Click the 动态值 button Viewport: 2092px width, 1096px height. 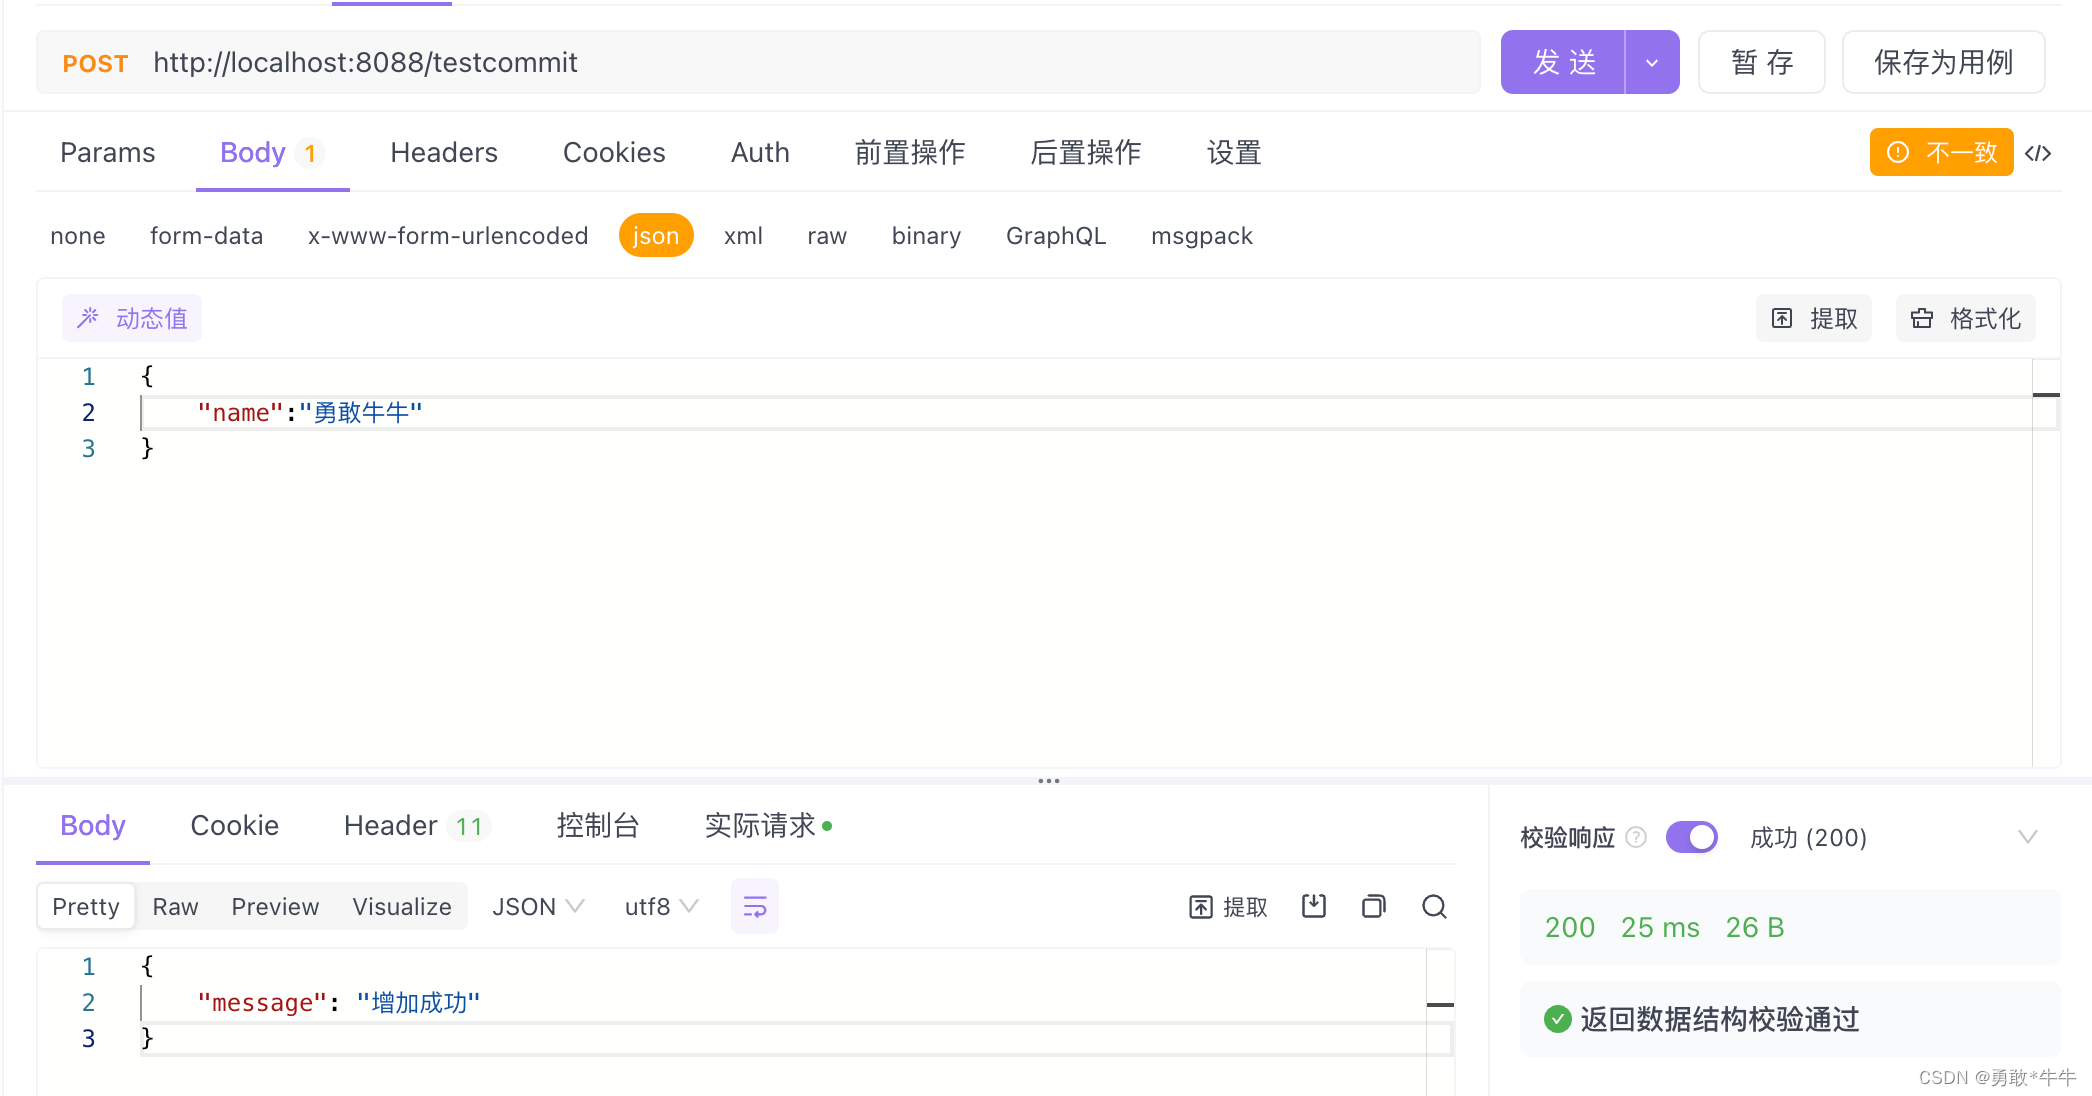pos(132,318)
